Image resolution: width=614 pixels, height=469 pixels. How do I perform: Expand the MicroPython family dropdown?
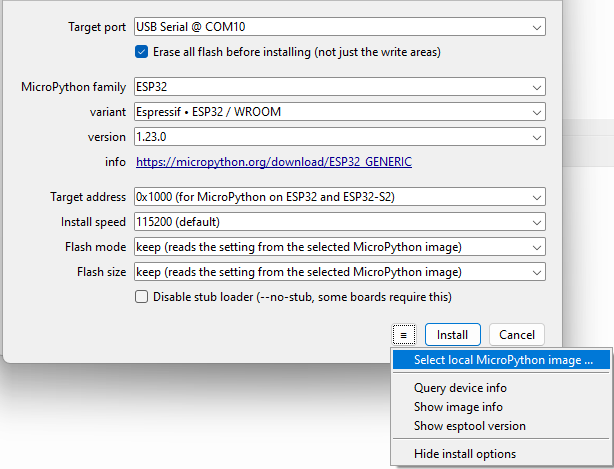coord(537,87)
